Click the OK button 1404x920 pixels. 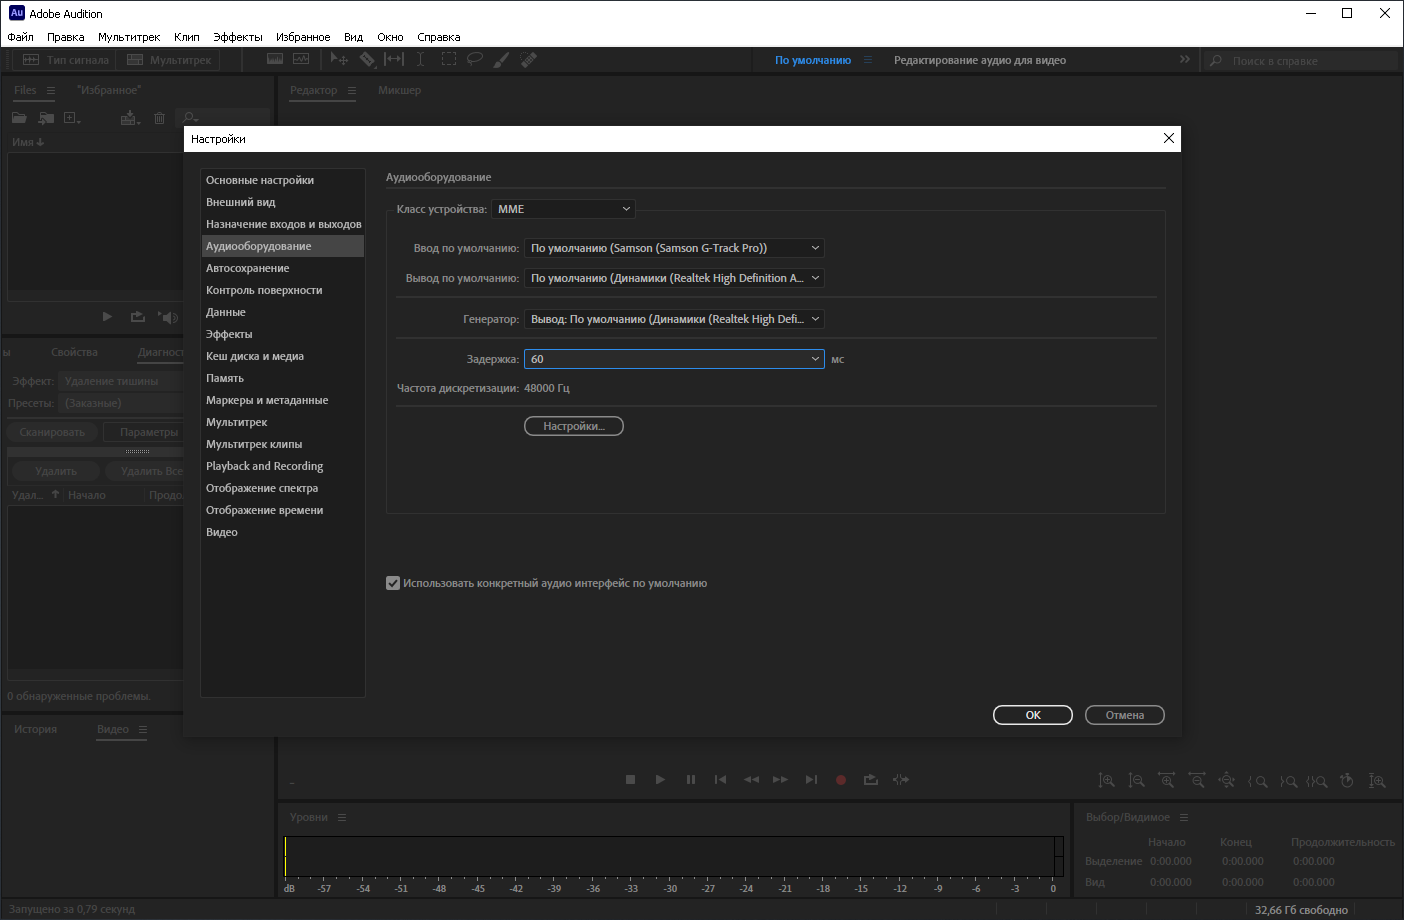[x=1033, y=715]
